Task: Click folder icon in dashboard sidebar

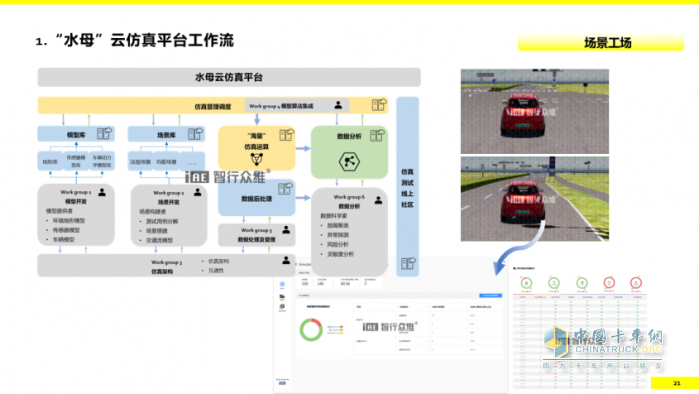Action: (282, 296)
